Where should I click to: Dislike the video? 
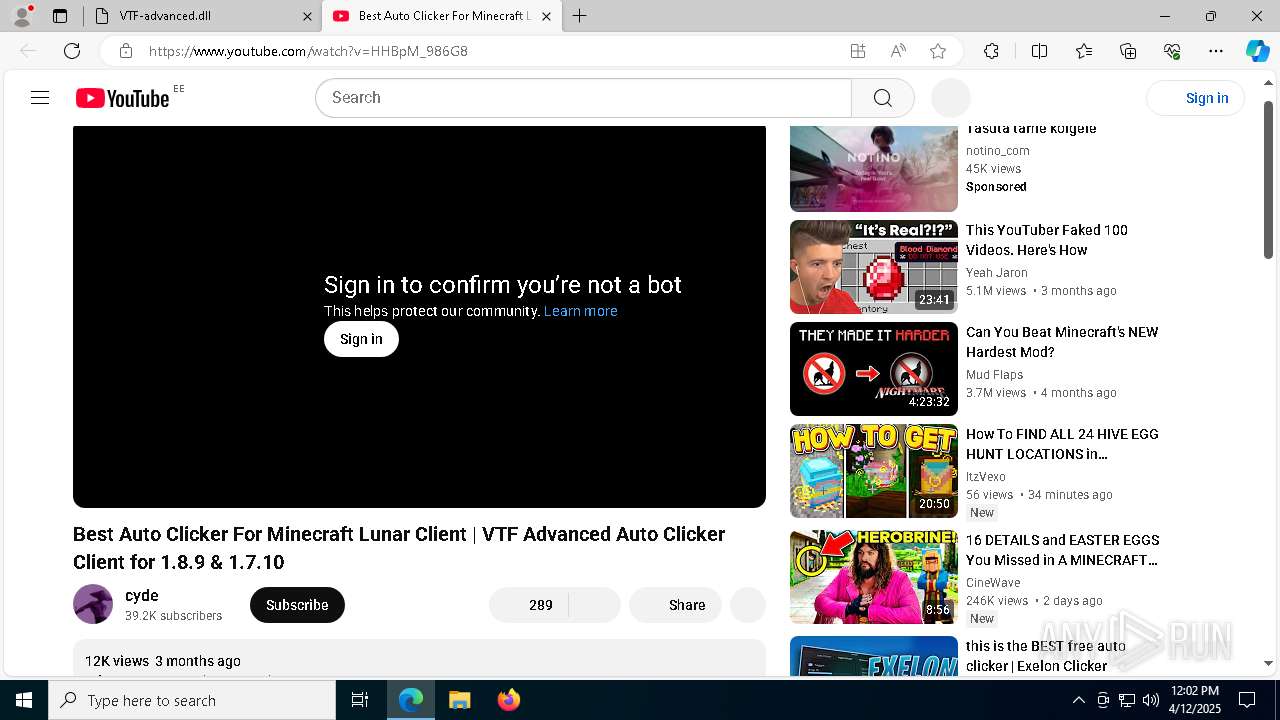tap(595, 605)
